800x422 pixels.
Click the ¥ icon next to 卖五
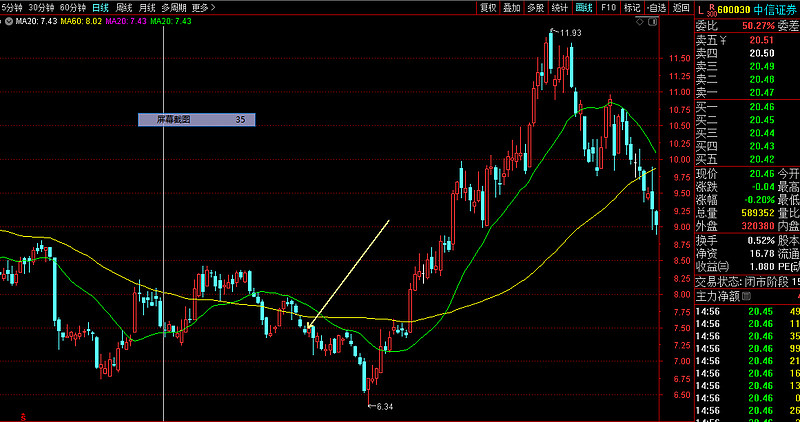point(722,40)
